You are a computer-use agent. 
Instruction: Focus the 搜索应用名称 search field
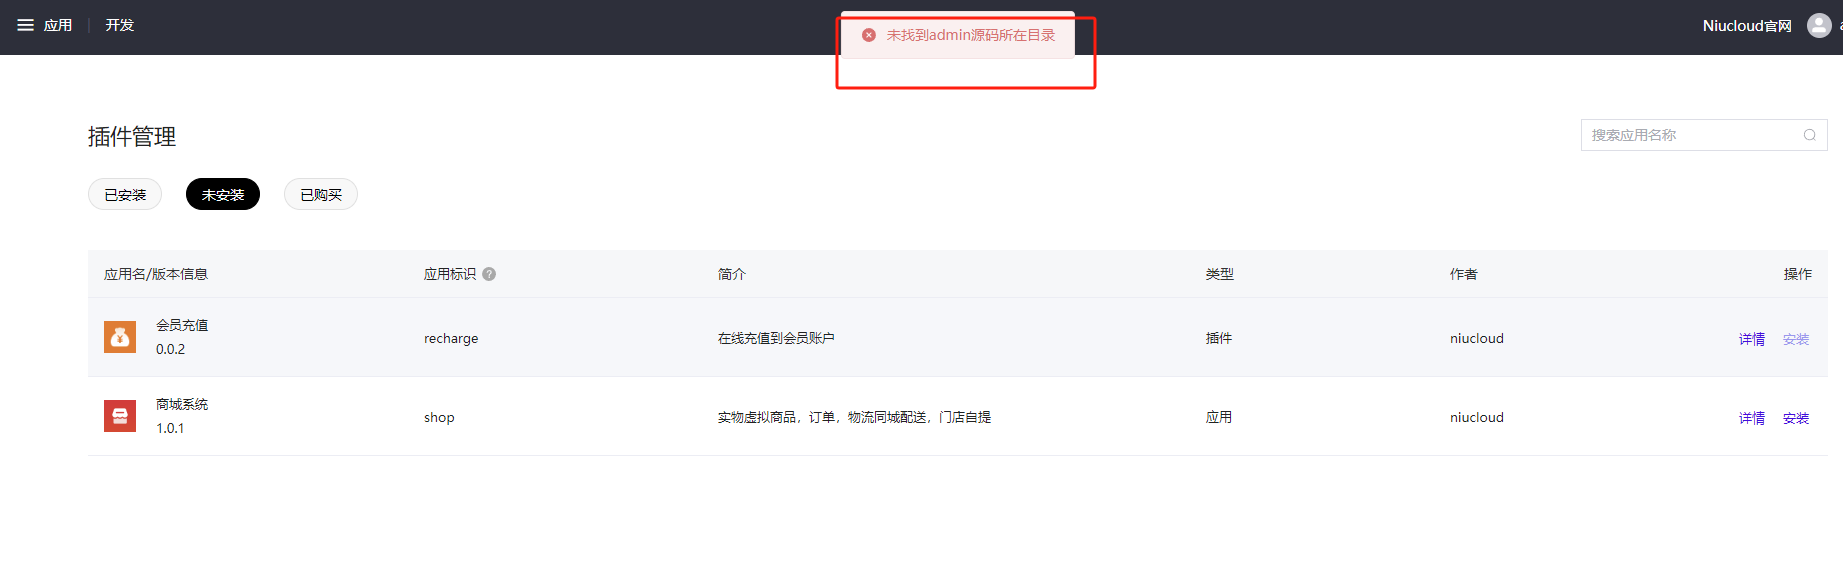[1704, 135]
